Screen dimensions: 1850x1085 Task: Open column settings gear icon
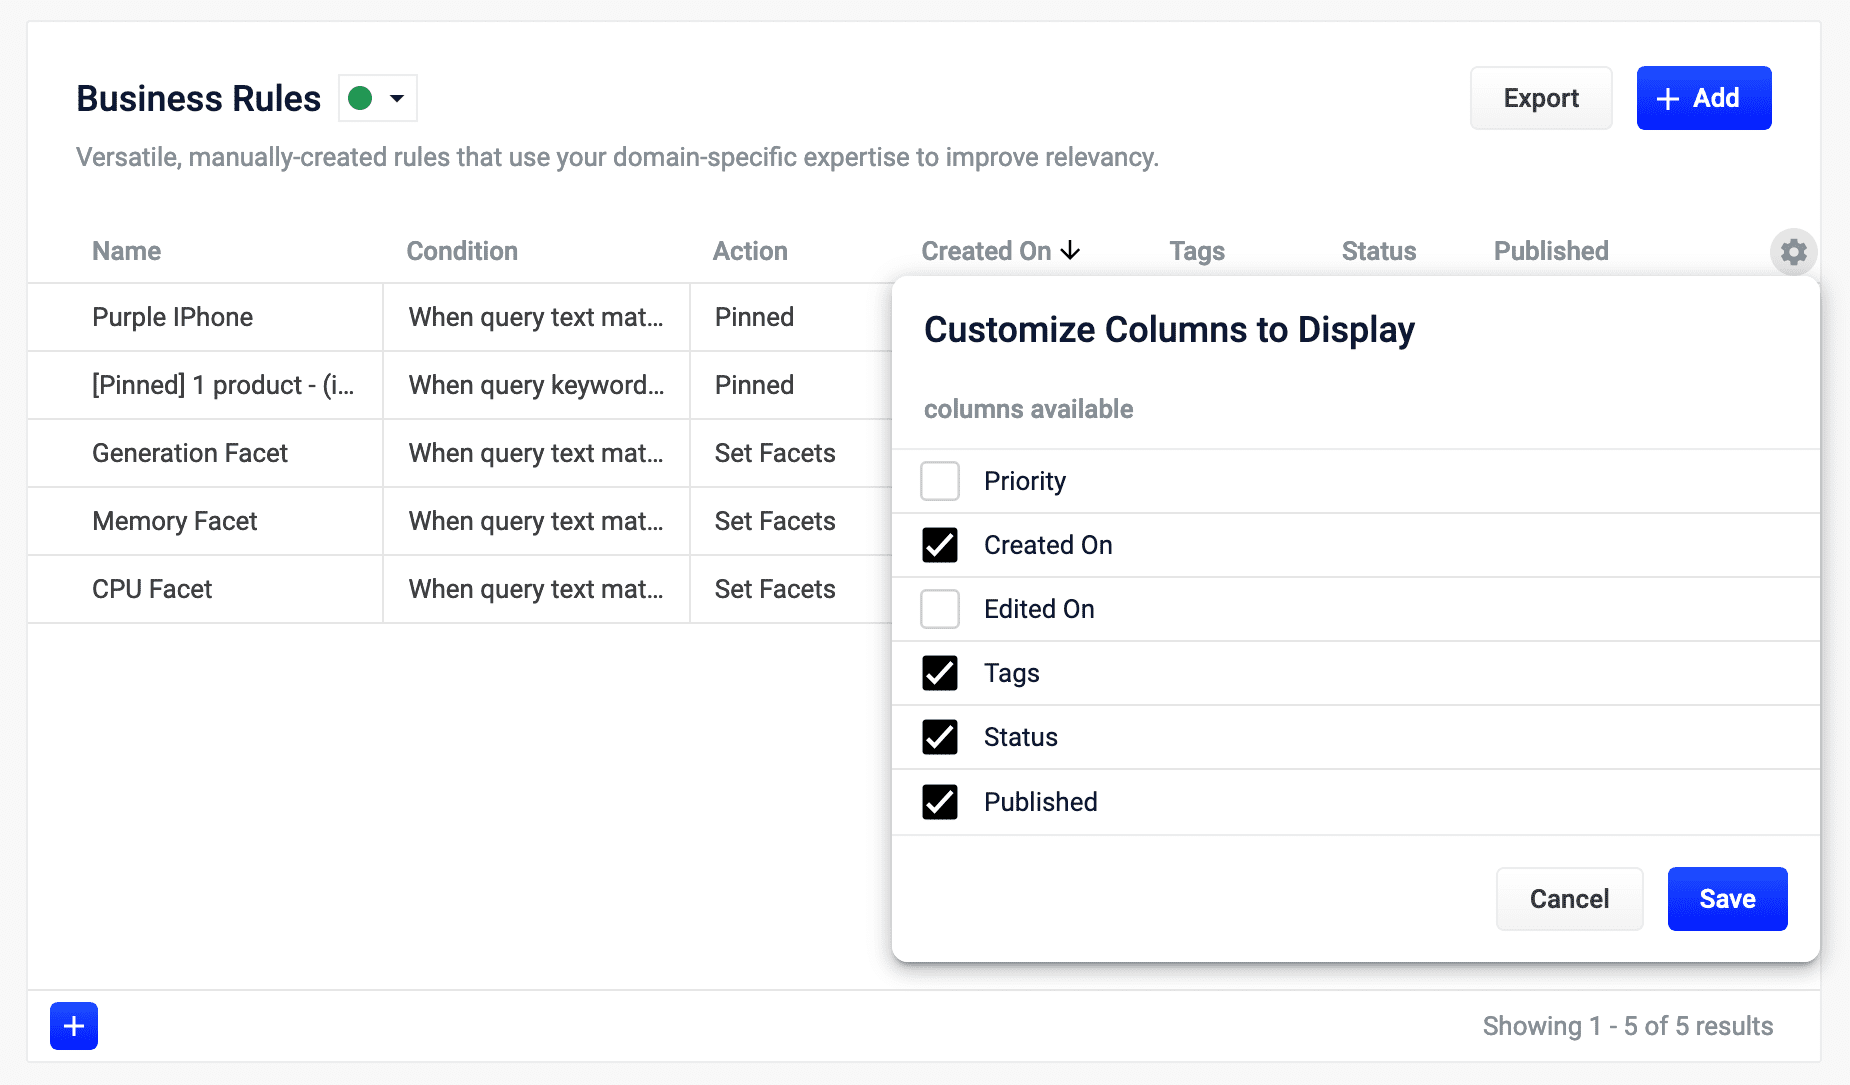point(1794,252)
